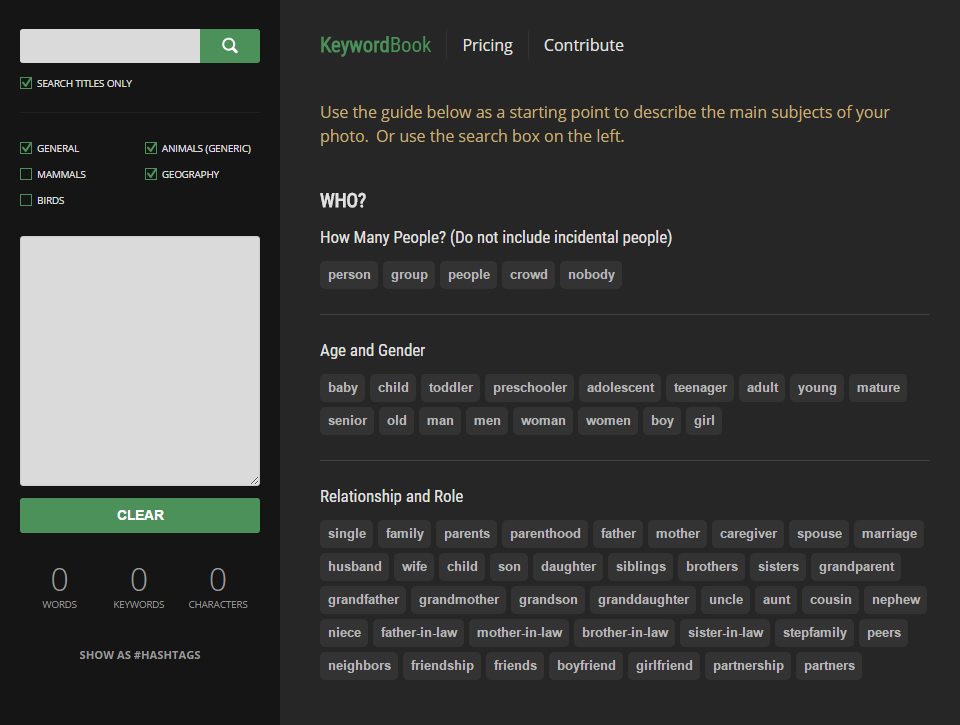Toggle the Search Titles Only checkbox
Viewport: 960px width, 725px height.
[x=26, y=83]
